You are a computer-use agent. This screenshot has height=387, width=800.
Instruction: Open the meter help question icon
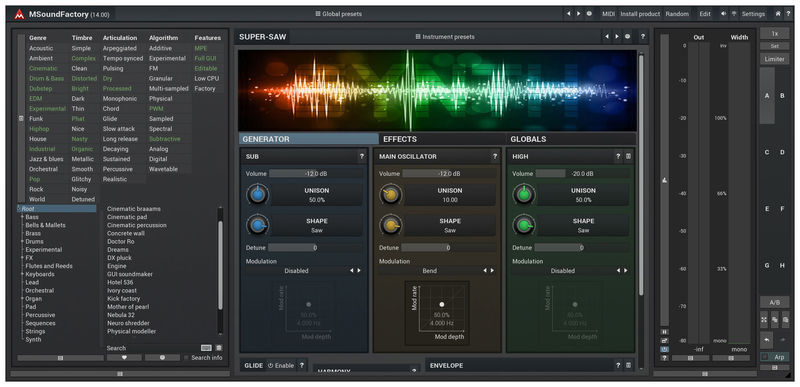[x=664, y=358]
